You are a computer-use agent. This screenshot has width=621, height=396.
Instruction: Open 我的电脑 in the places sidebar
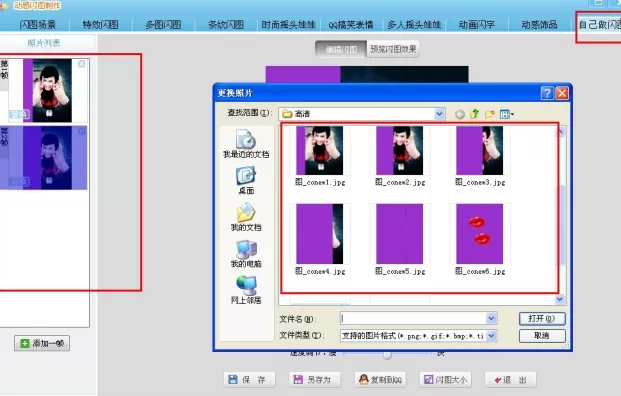click(246, 253)
